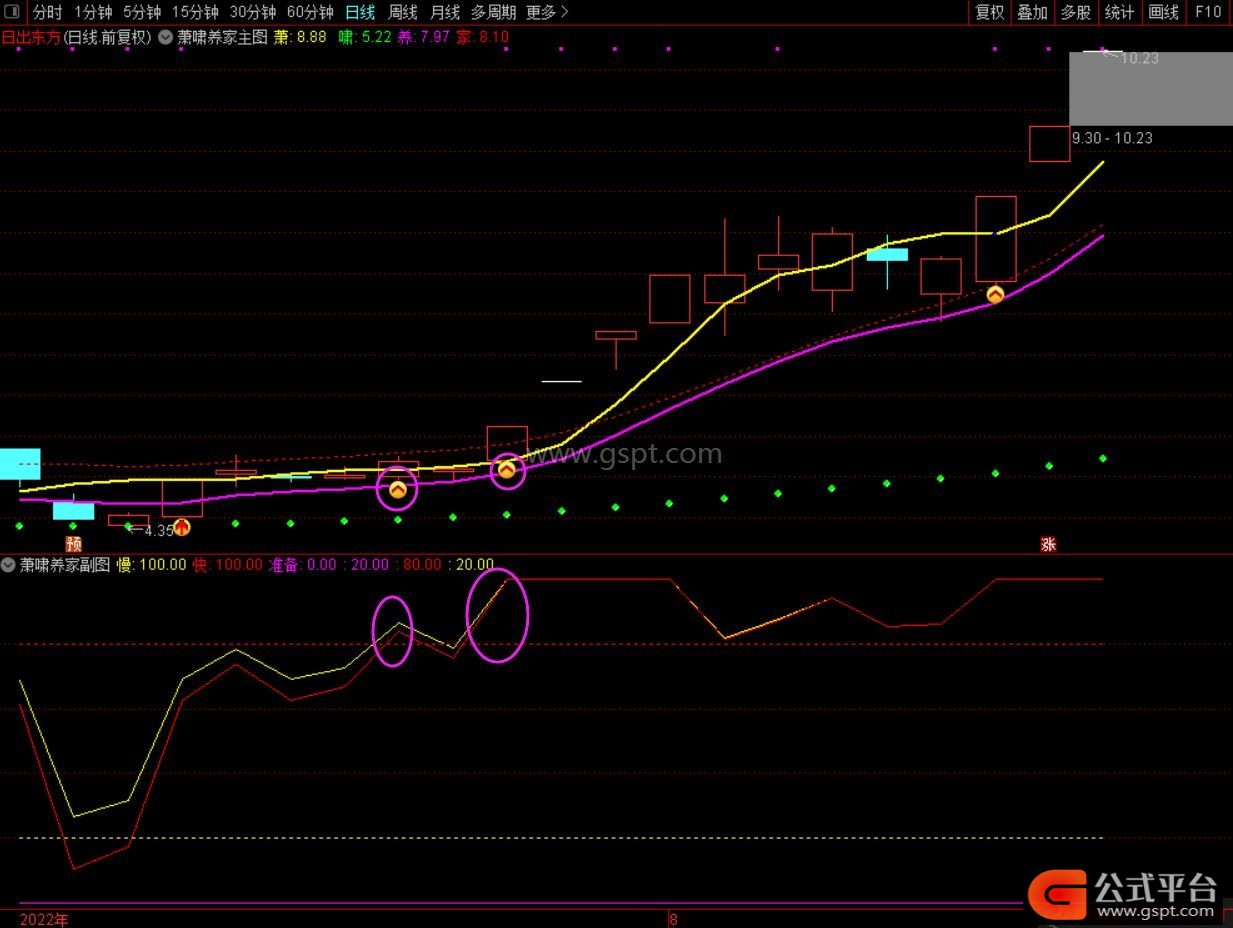Select the 15分钟 period tab
Image resolution: width=1233 pixels, height=928 pixels.
coord(195,12)
